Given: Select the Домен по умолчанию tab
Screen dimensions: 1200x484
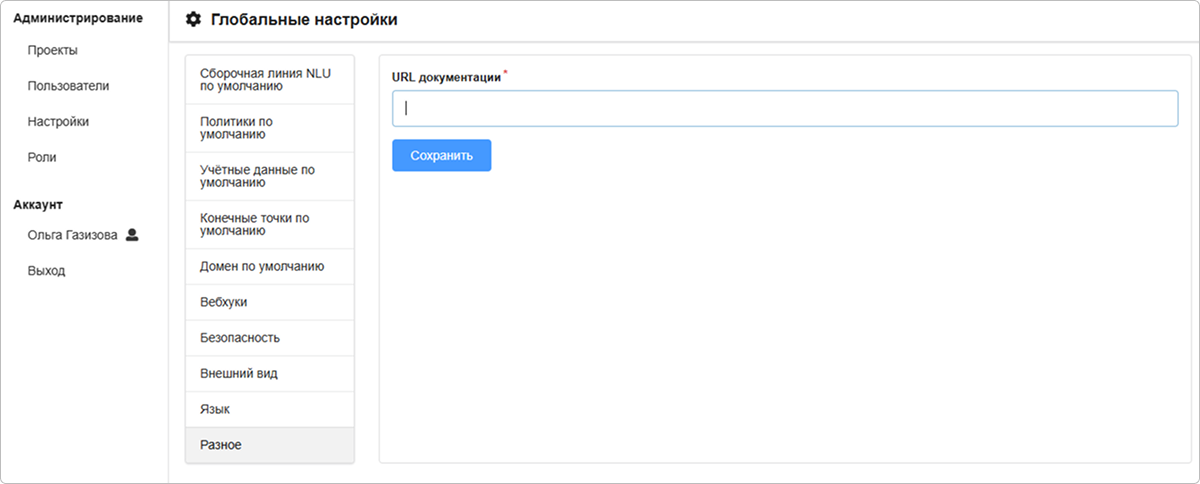Looking at the screenshot, I should 269,267.
